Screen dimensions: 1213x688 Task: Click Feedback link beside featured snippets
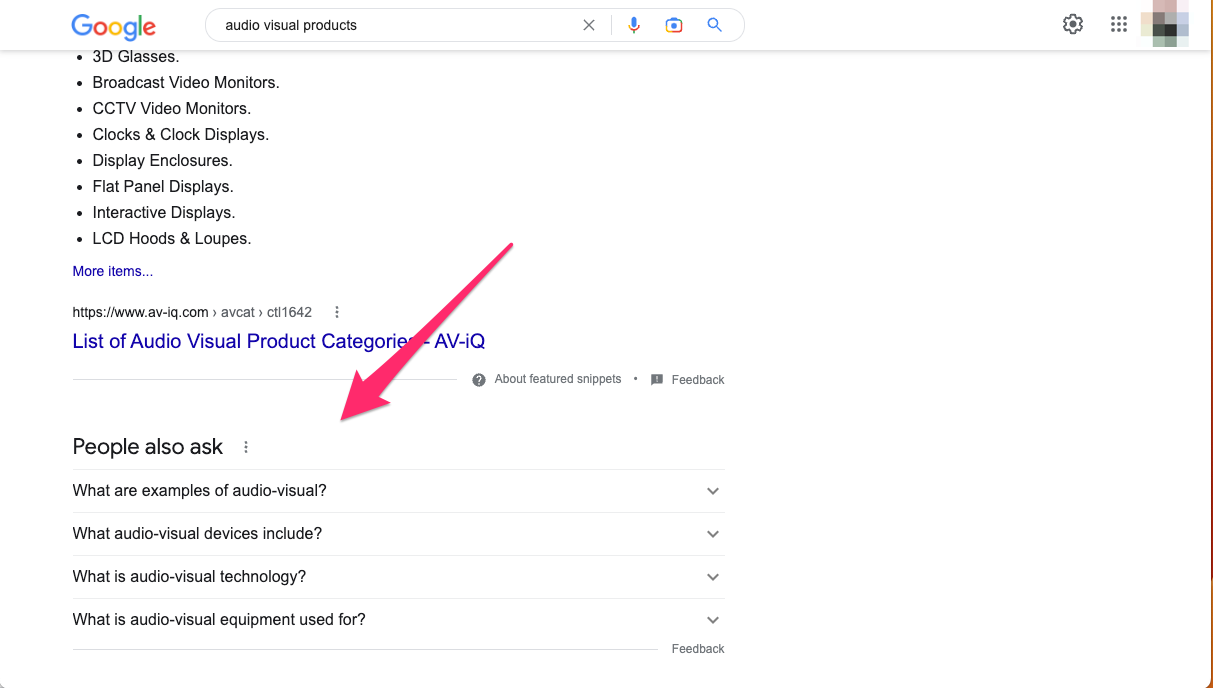(x=698, y=380)
